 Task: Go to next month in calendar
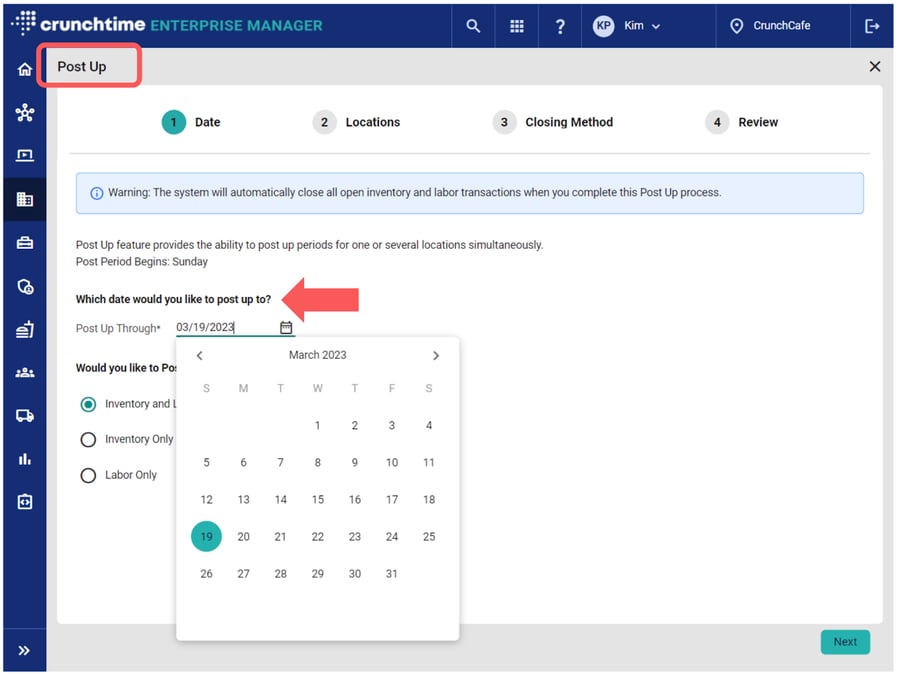(436, 355)
